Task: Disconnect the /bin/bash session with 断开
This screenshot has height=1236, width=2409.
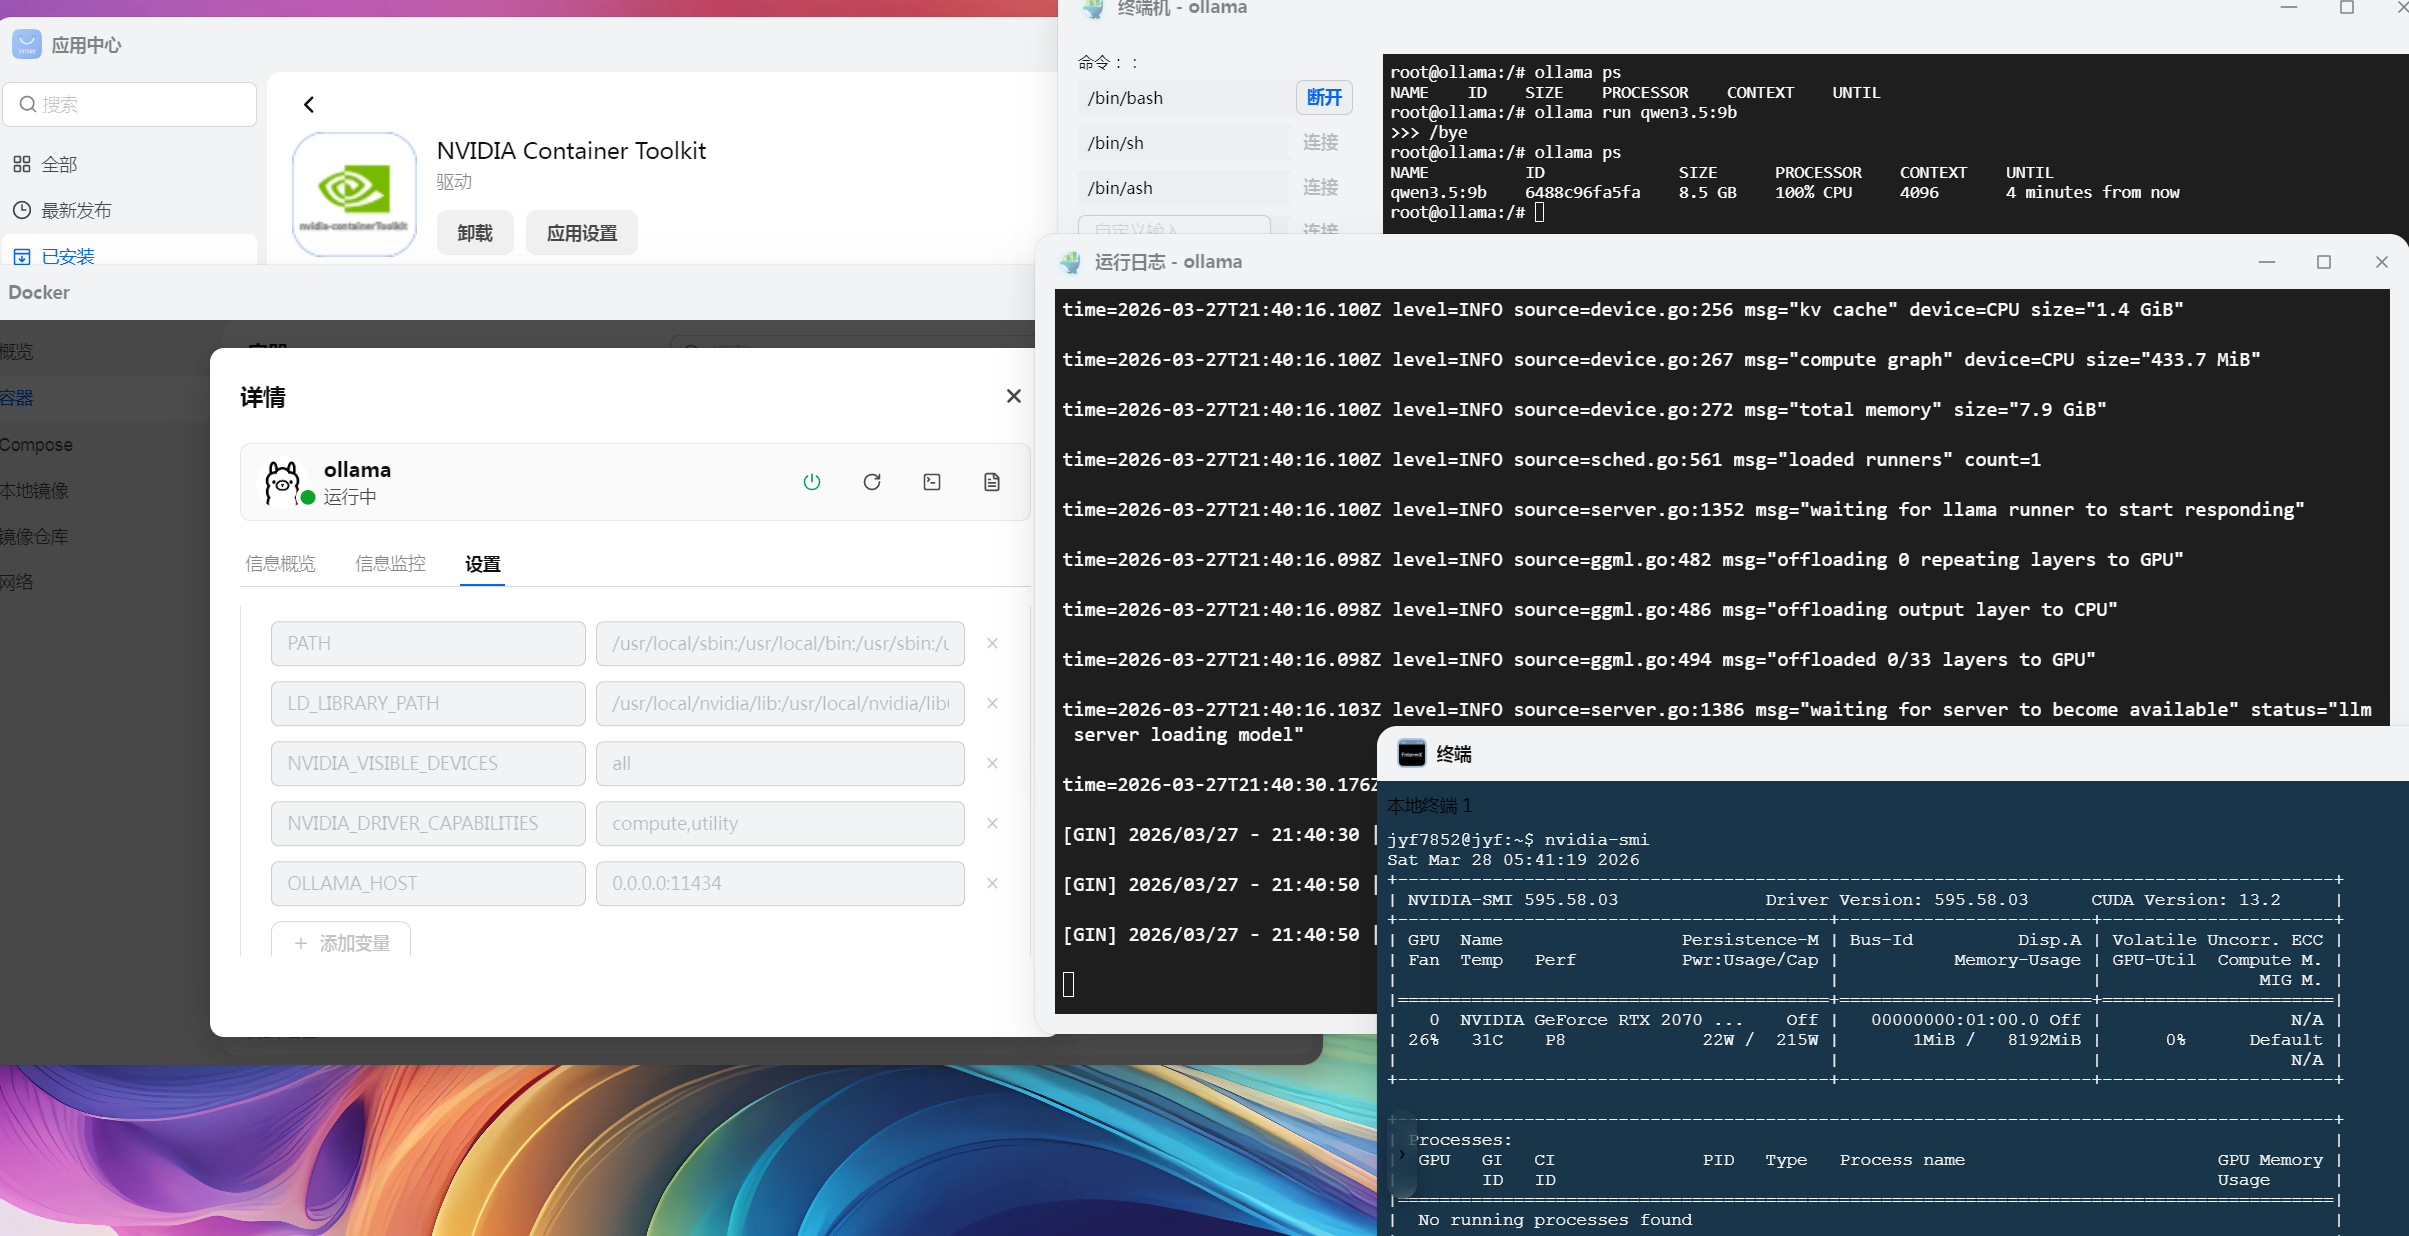Action: pos(1323,97)
